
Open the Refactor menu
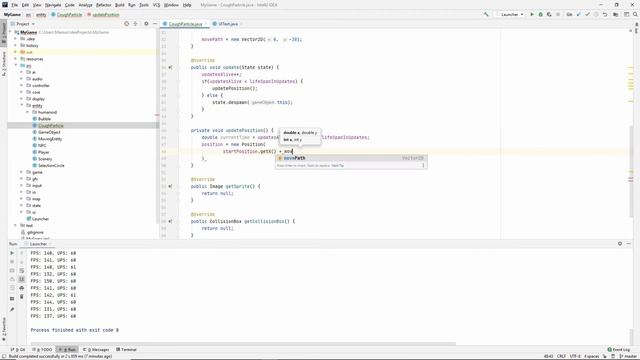(103, 5)
